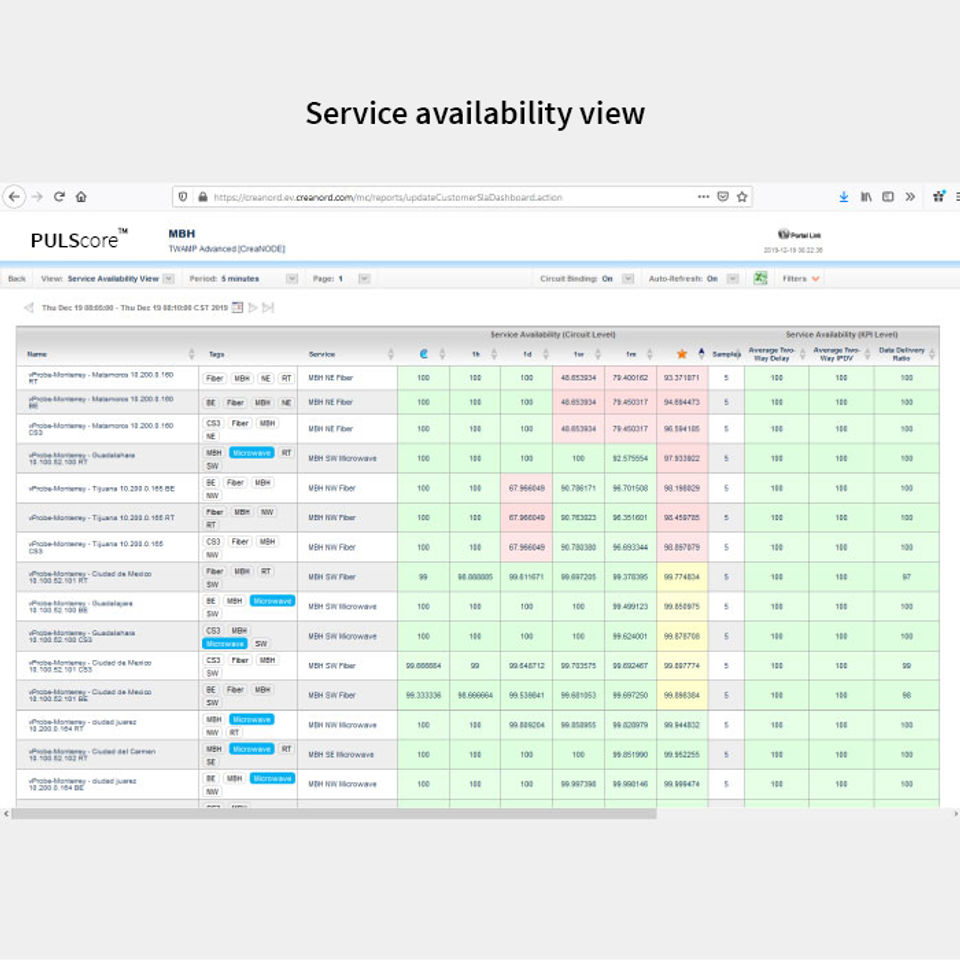Open vProbe-Monterrey Tijuana 10.200.0.165 BE row
Viewport: 960px width, 960px height.
coord(102,489)
